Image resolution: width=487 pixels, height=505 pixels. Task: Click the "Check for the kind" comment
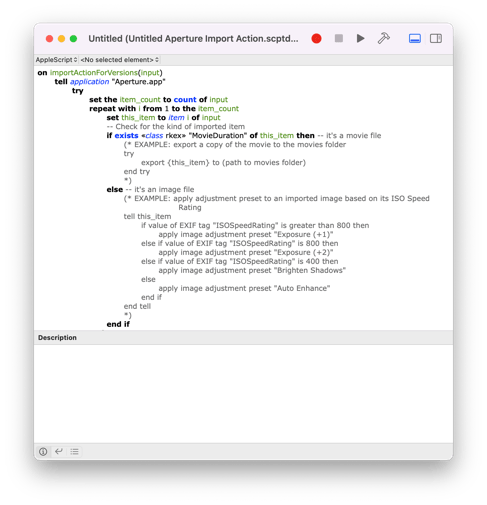(176, 127)
